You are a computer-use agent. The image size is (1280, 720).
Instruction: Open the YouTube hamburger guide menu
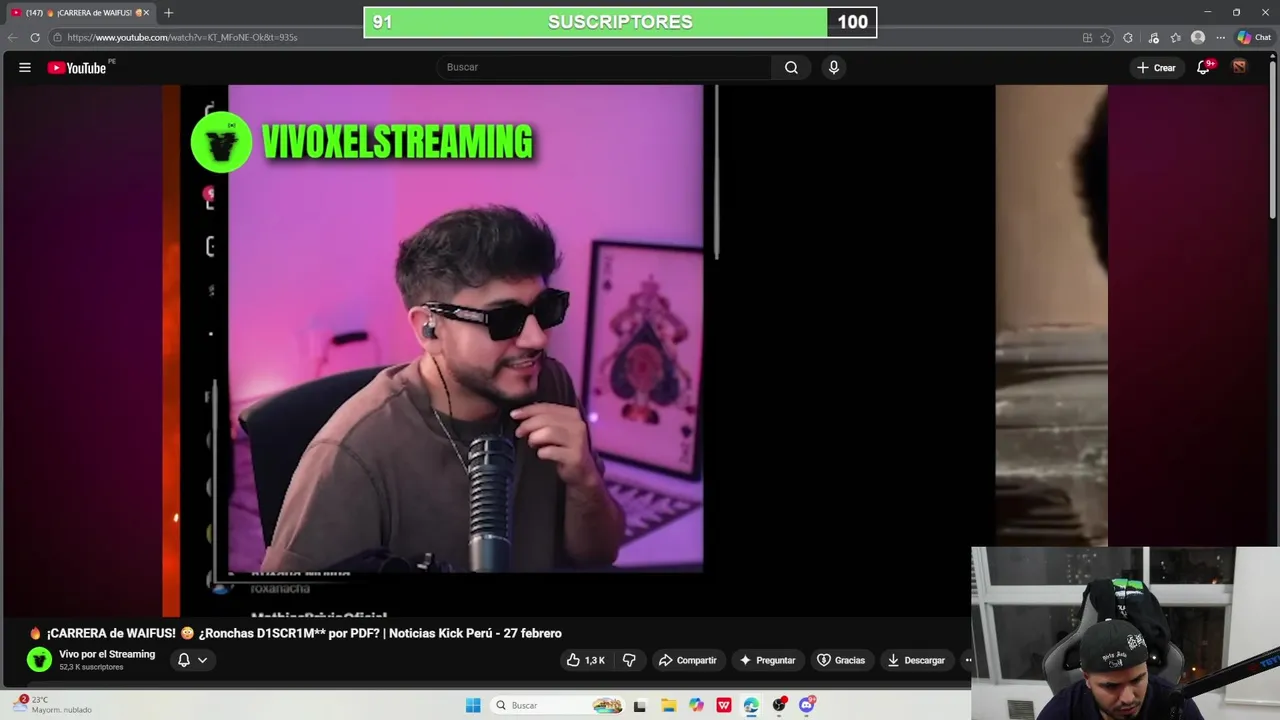[x=25, y=68]
